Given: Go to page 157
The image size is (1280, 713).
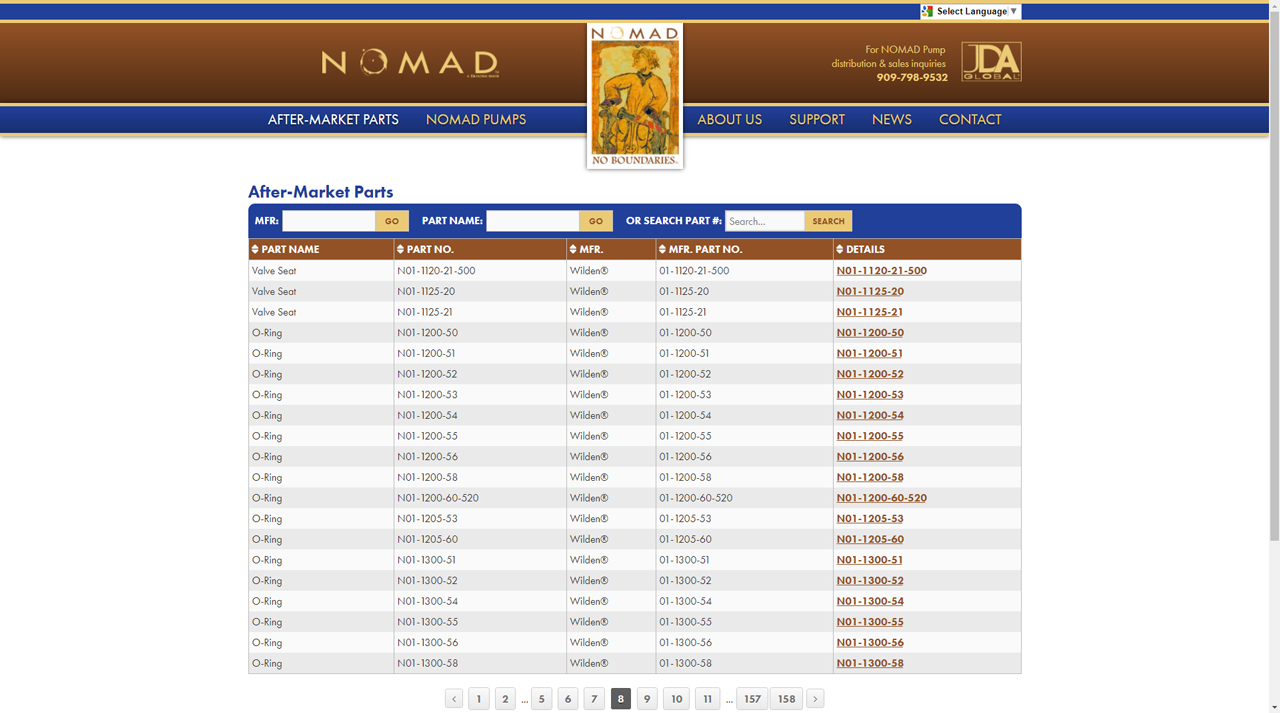Looking at the screenshot, I should (752, 699).
